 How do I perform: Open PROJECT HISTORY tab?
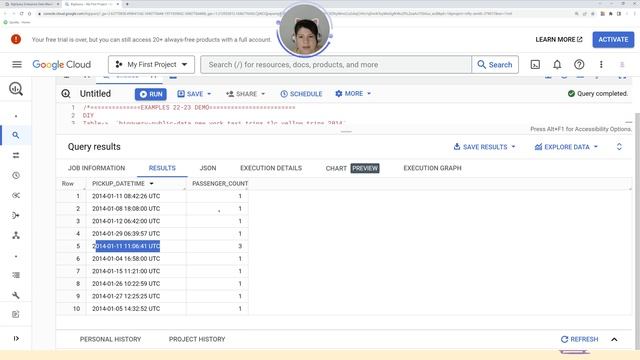point(197,339)
